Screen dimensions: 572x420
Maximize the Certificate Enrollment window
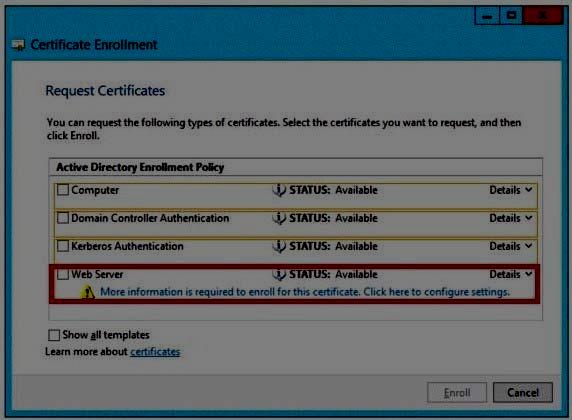tap(511, 16)
